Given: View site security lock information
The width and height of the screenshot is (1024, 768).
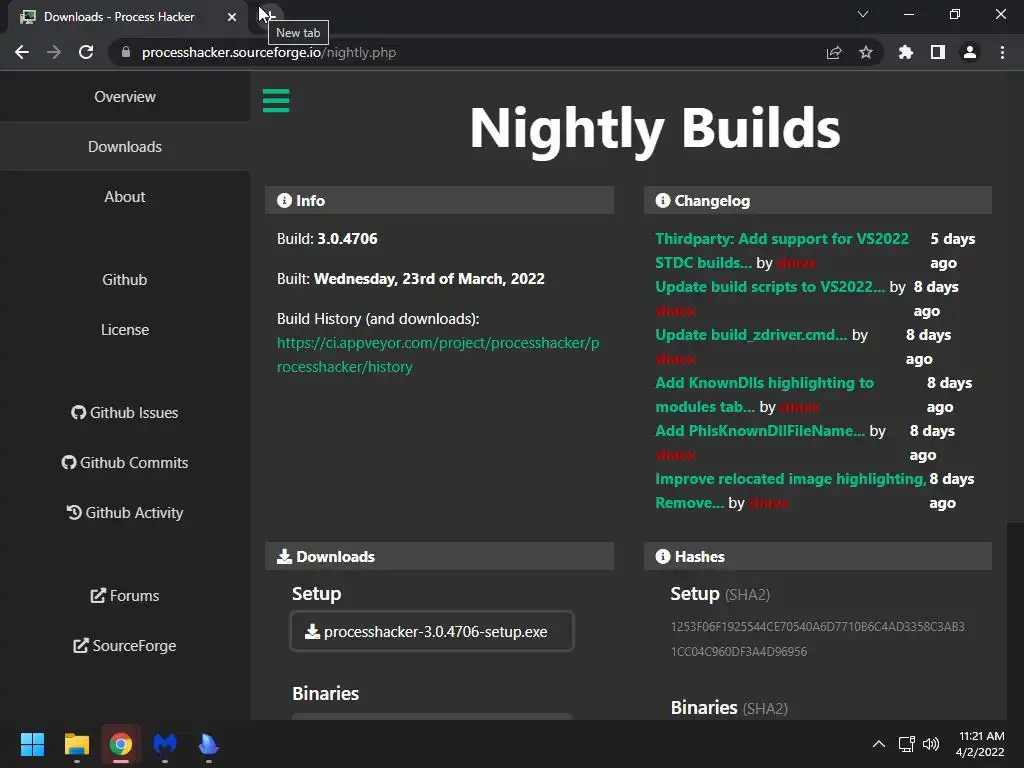Looking at the screenshot, I should pyautogui.click(x=126, y=52).
